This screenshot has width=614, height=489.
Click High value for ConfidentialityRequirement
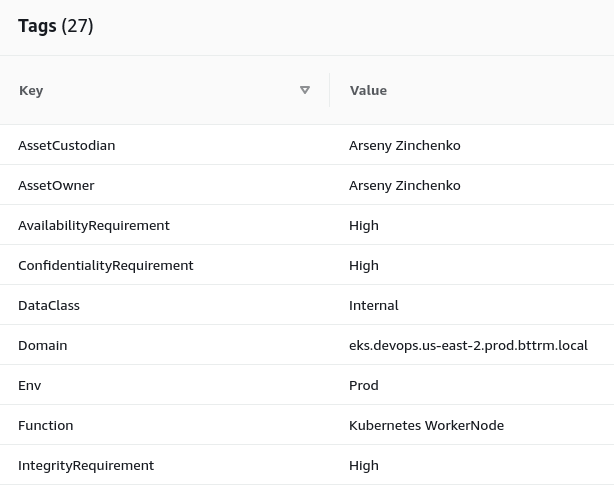[364, 265]
